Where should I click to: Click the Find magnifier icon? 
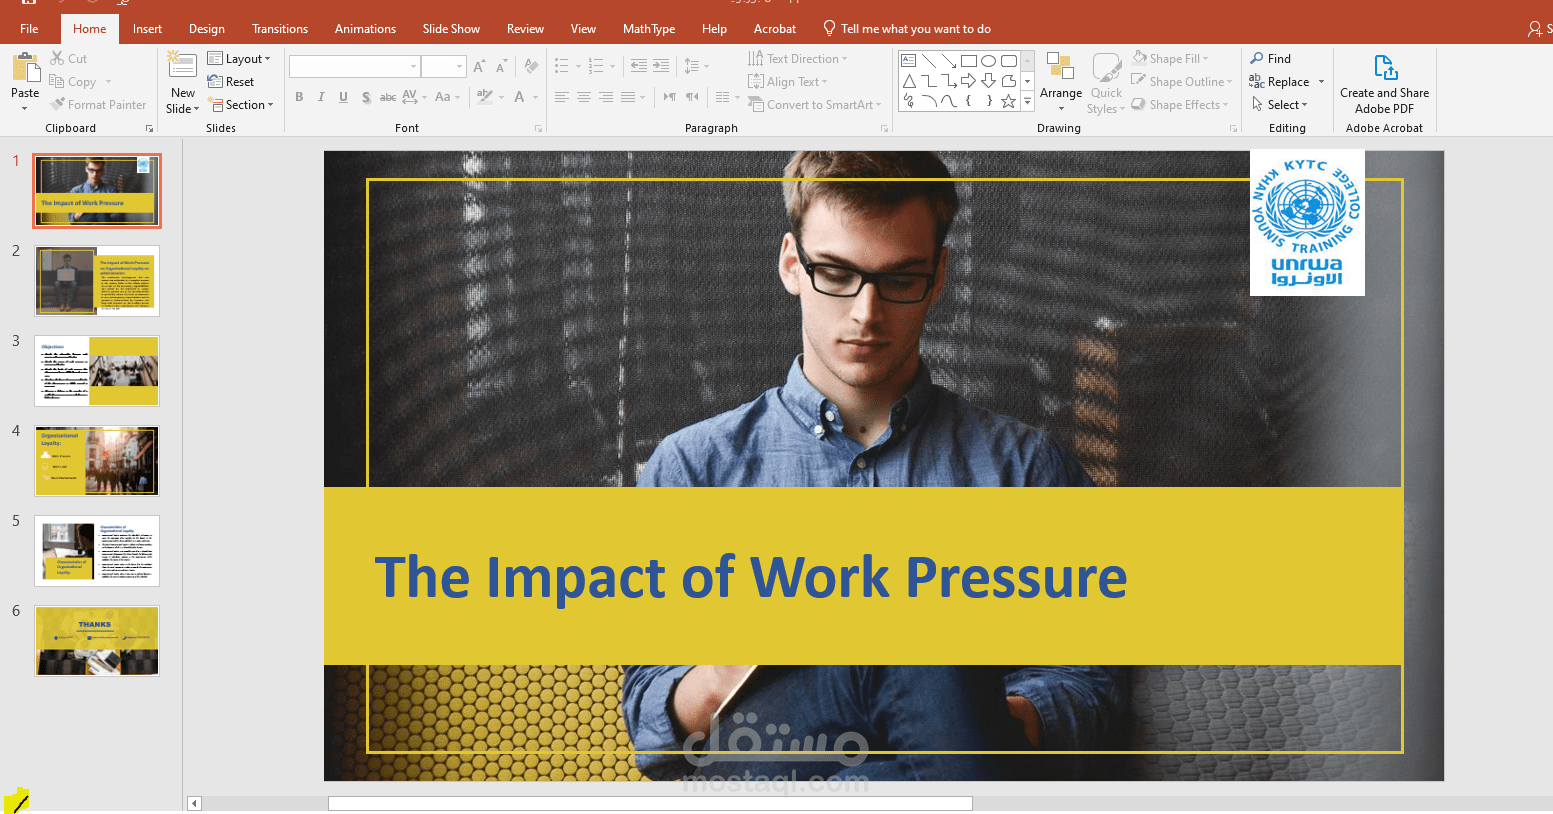point(1257,59)
